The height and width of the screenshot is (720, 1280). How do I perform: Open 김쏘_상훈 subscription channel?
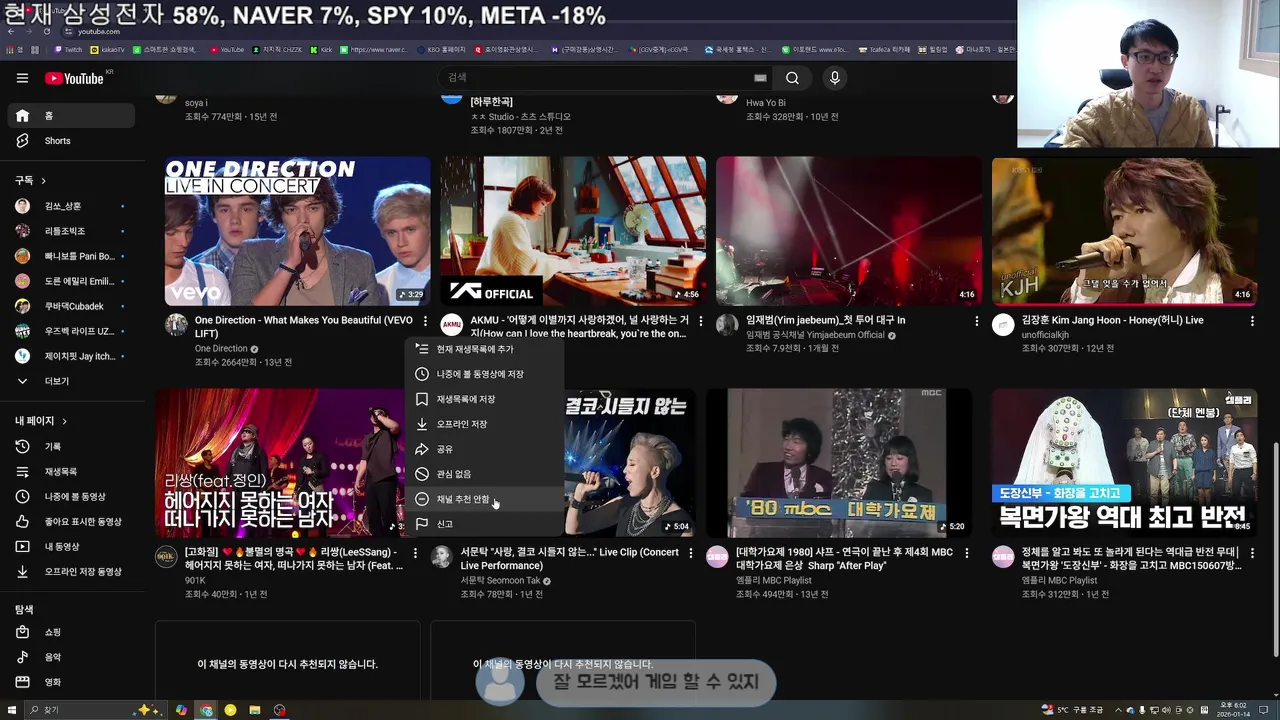(70, 206)
